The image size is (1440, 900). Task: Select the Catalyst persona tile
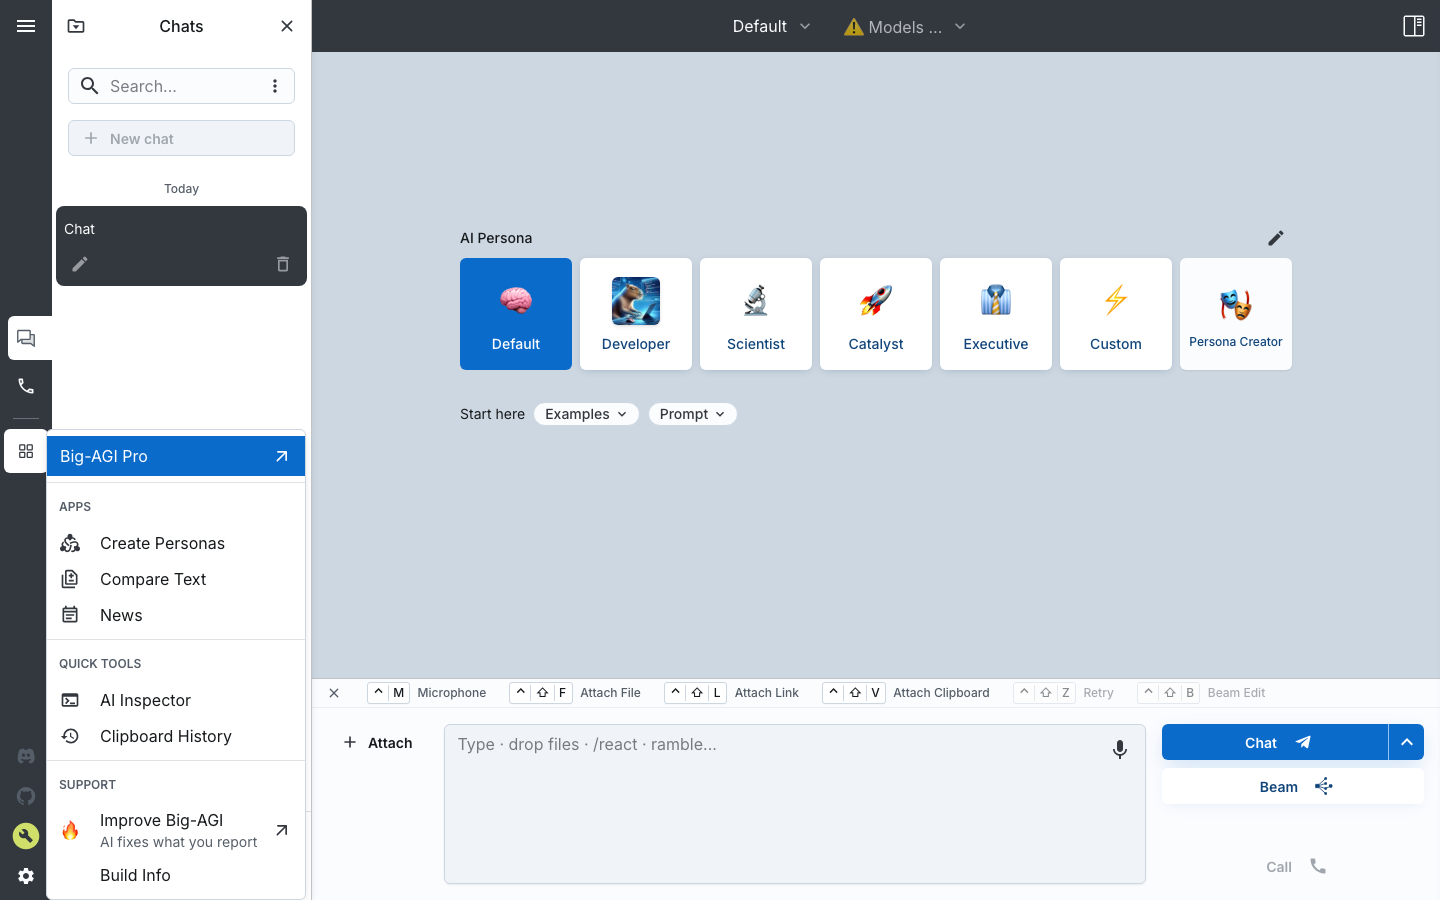point(876,314)
